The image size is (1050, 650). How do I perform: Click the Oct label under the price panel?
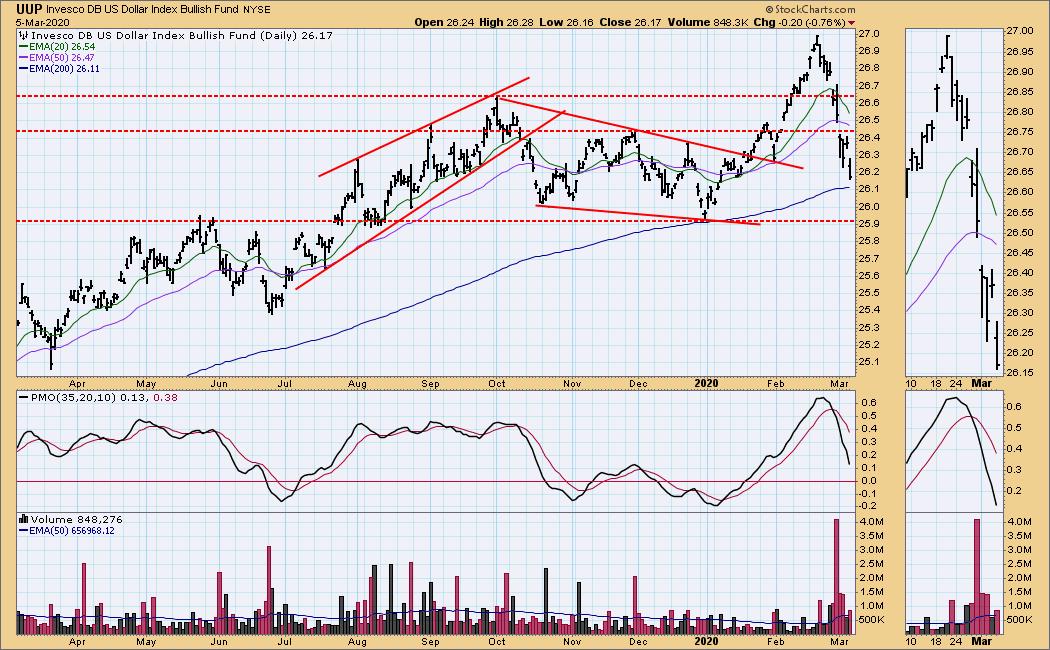tap(497, 384)
